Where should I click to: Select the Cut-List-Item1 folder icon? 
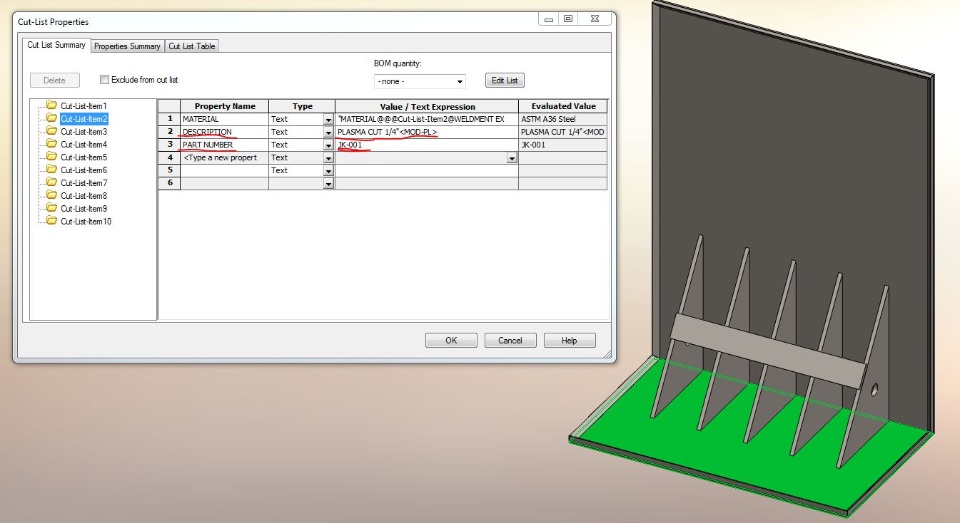[51, 105]
